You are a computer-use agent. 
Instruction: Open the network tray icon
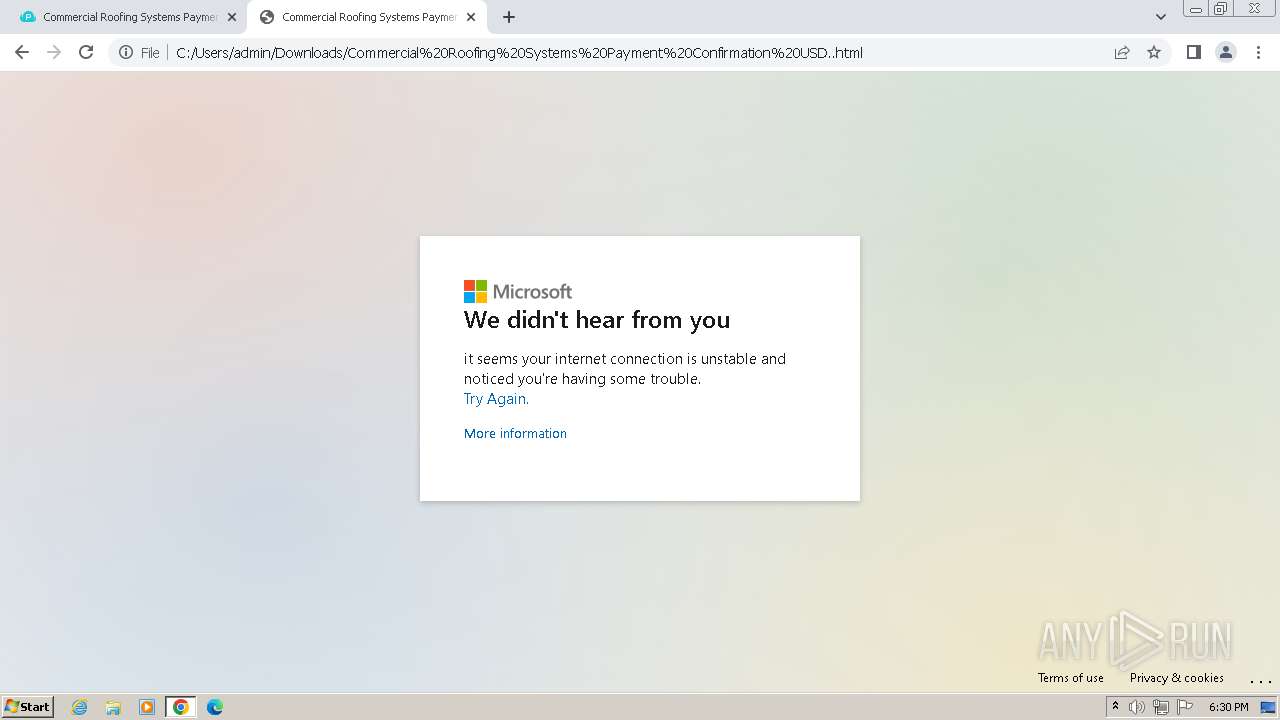(x=1160, y=707)
